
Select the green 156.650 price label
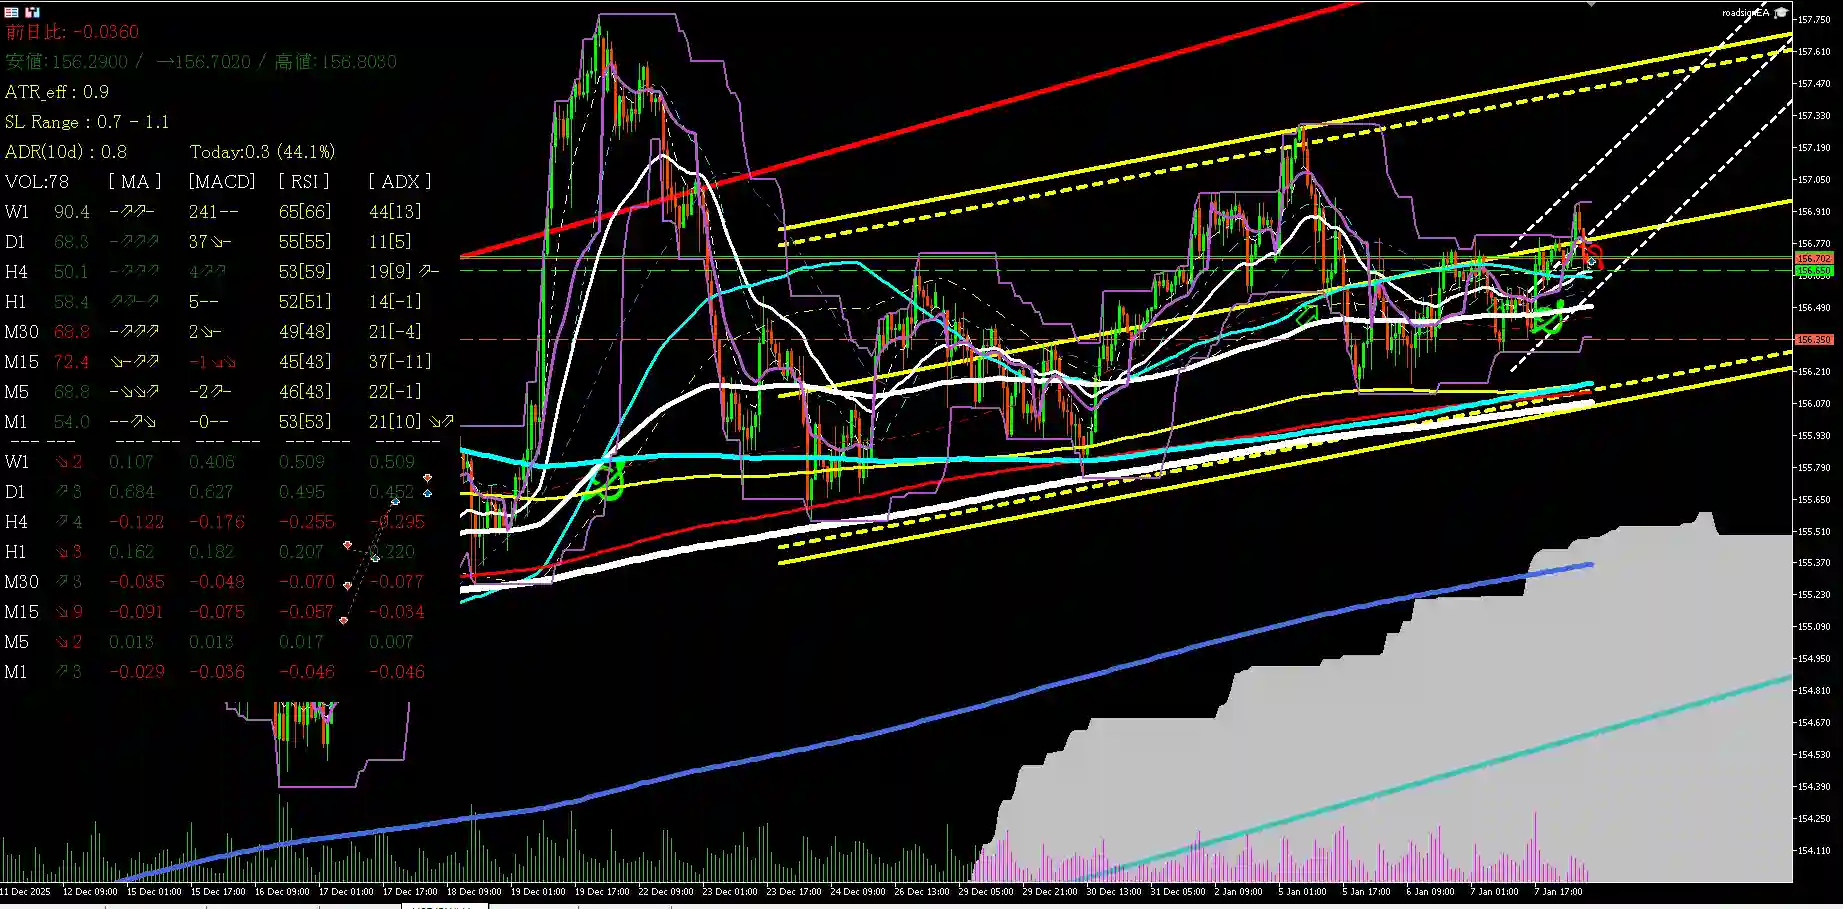tap(1814, 271)
